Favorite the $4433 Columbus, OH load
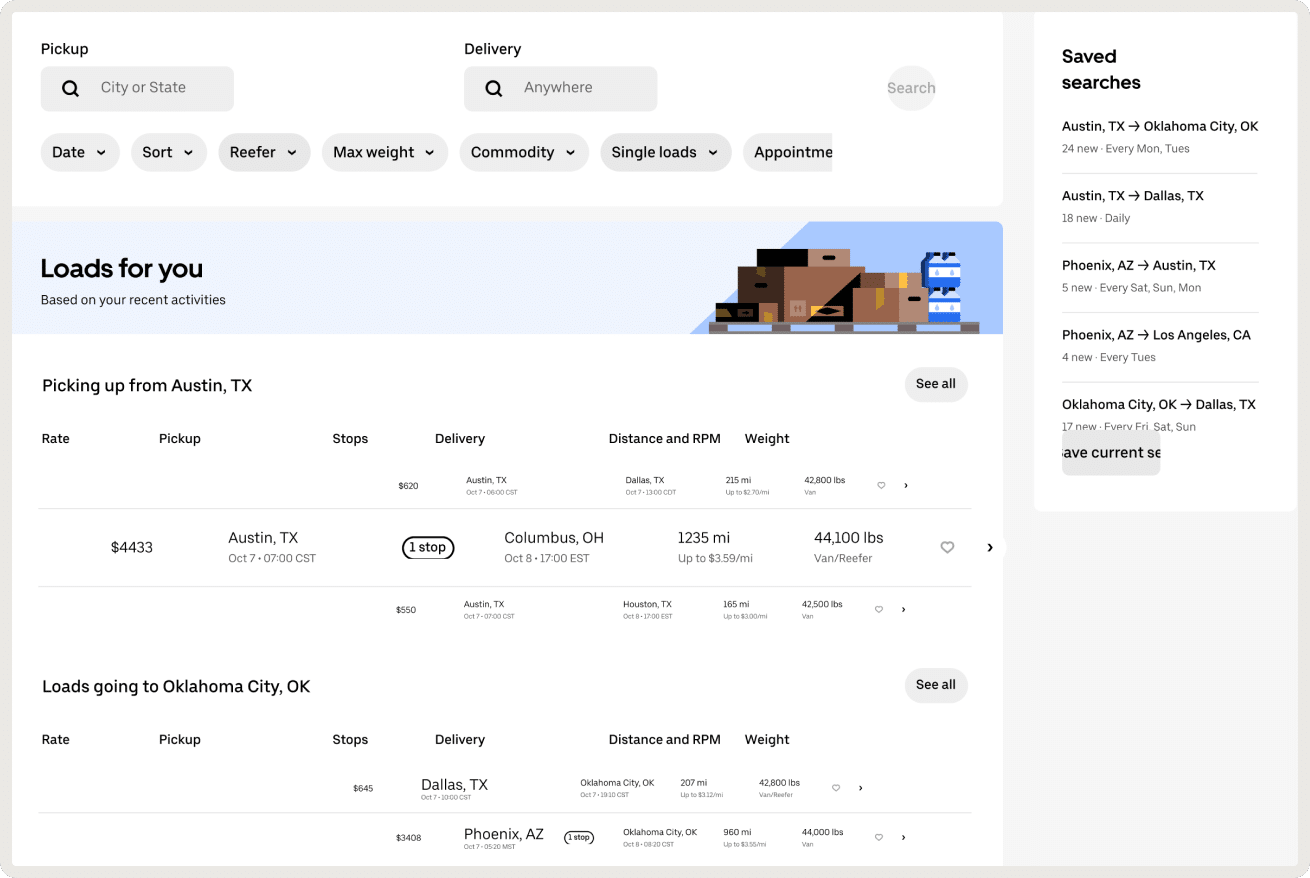The width and height of the screenshot is (1310, 878). tap(947, 547)
